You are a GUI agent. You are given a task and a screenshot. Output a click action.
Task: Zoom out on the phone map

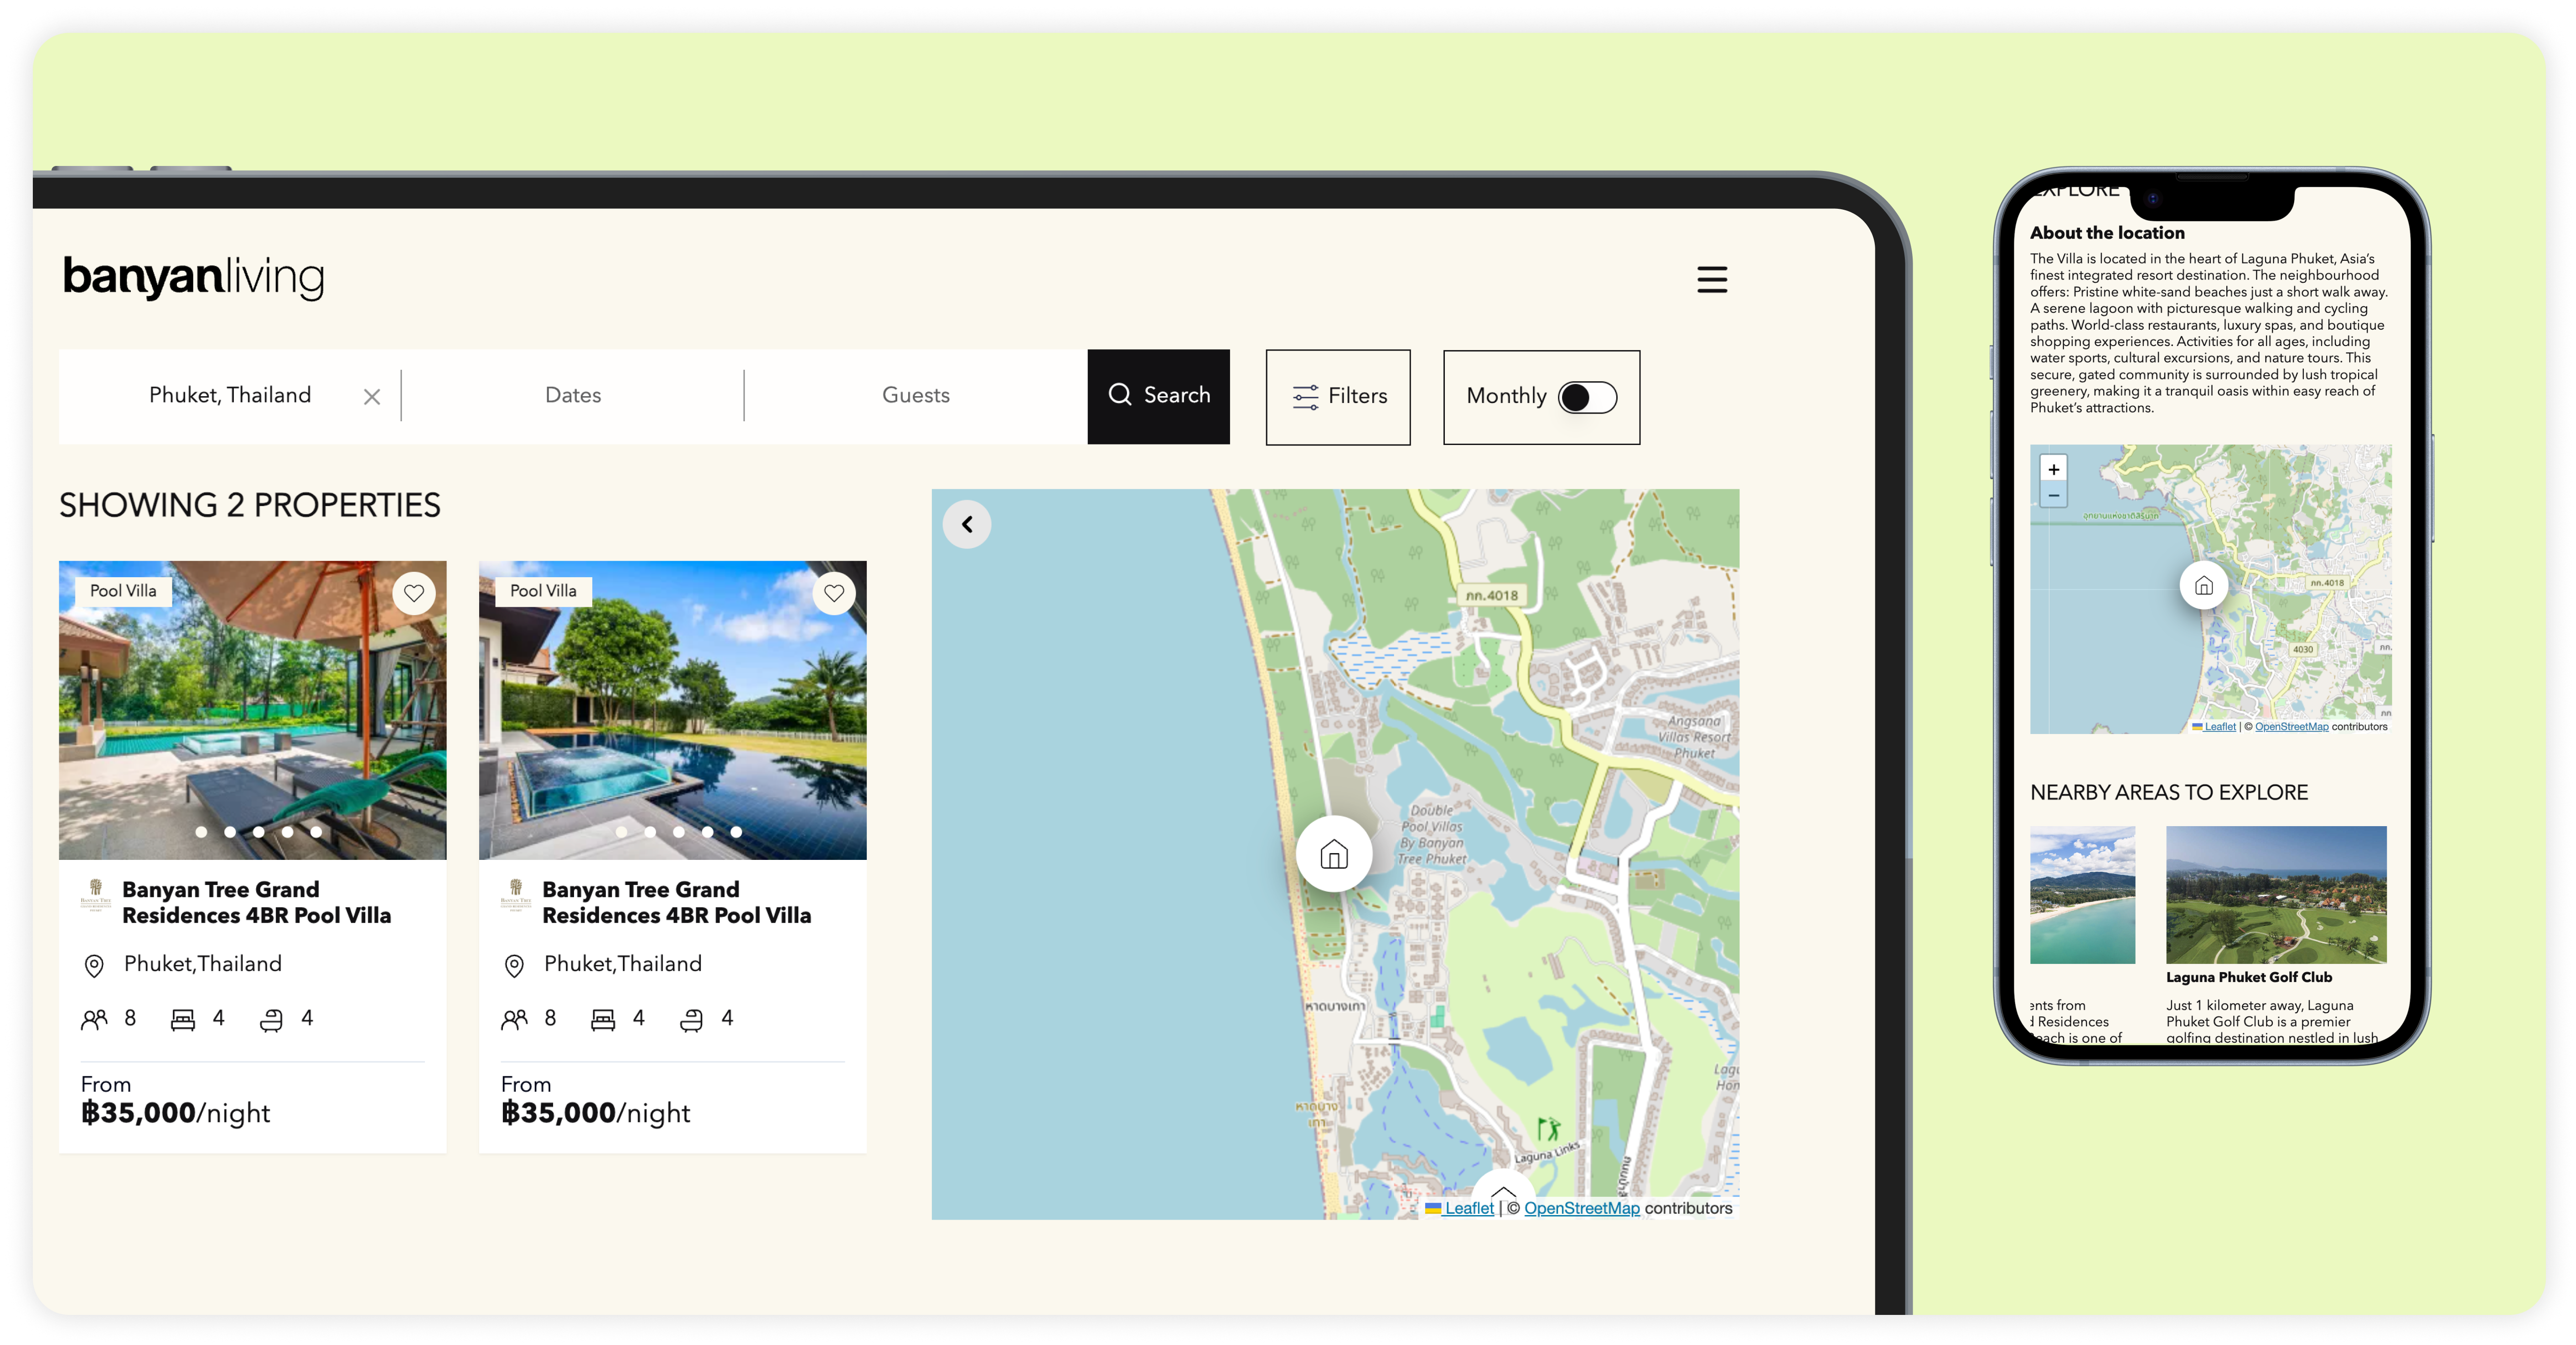coord(2053,496)
